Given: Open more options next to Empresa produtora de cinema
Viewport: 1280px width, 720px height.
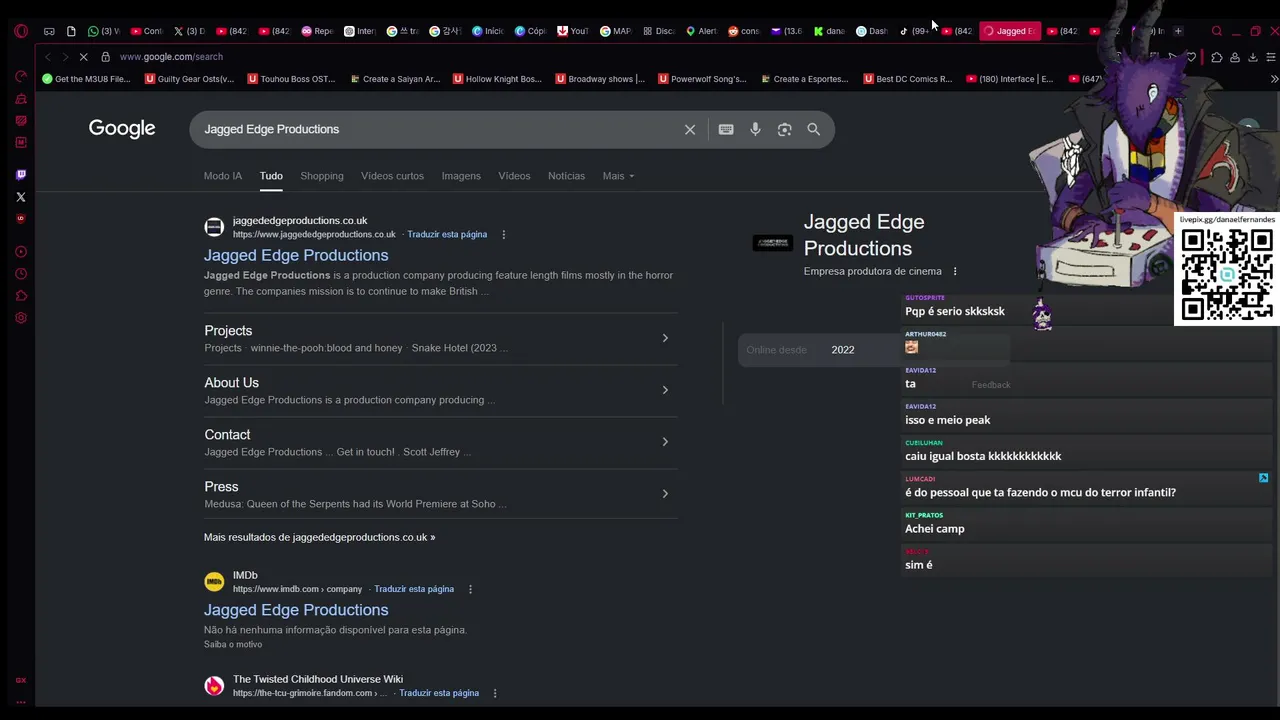Looking at the screenshot, I should [955, 271].
